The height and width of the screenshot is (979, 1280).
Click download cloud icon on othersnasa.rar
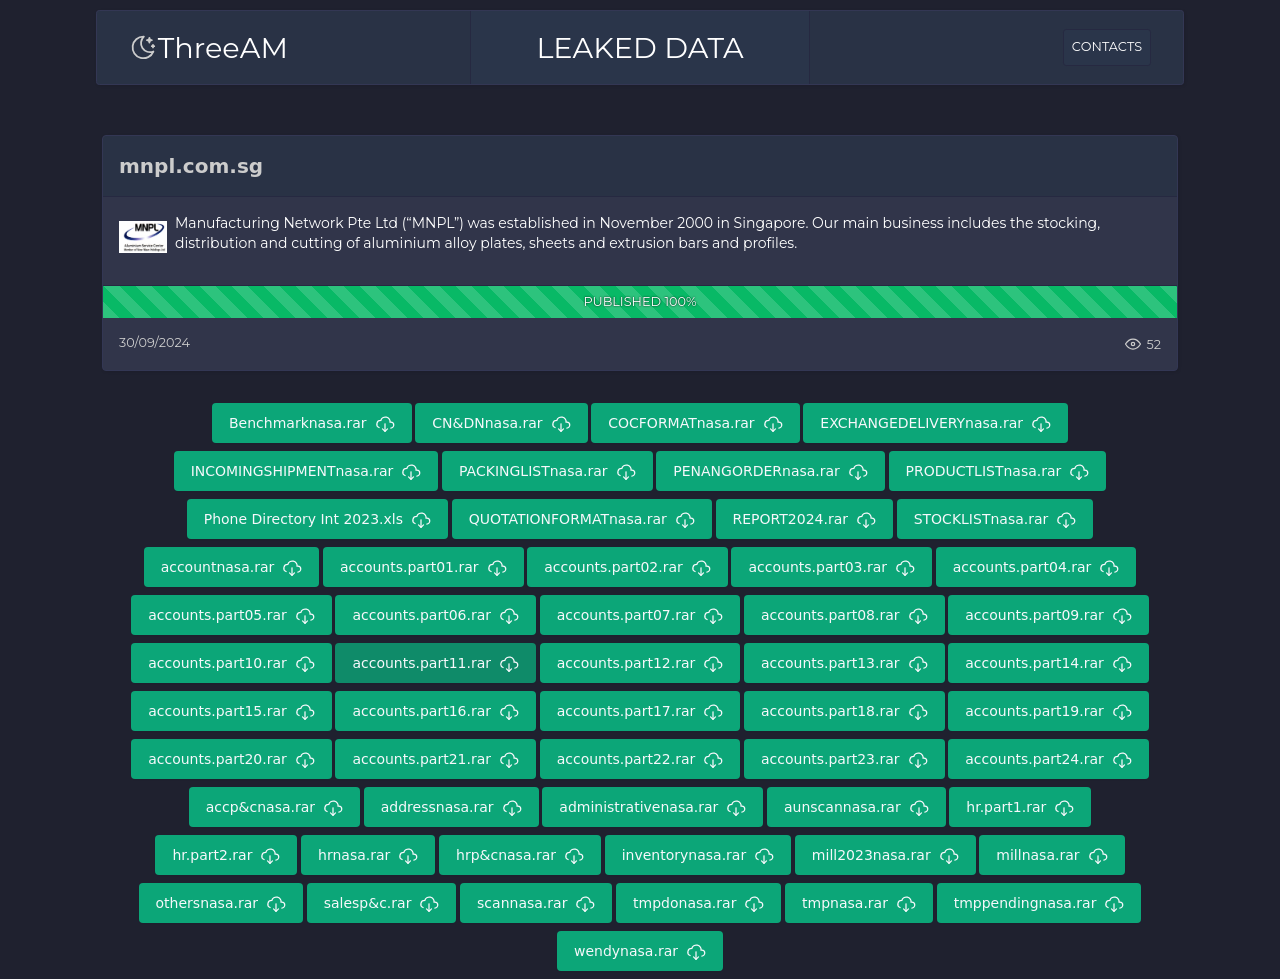click(x=276, y=904)
